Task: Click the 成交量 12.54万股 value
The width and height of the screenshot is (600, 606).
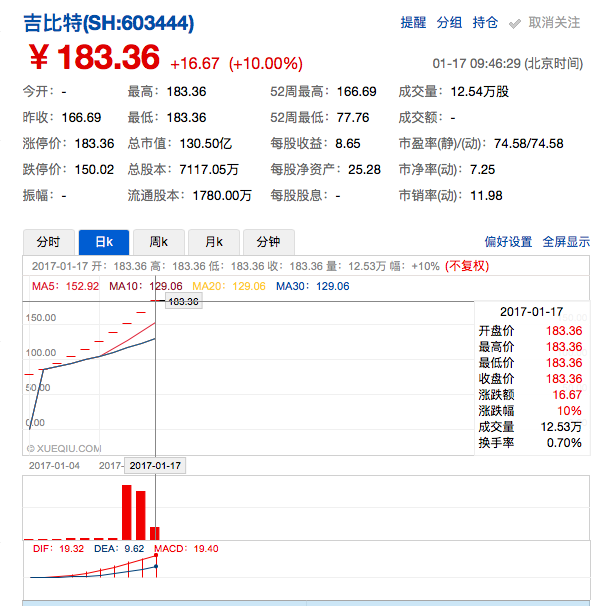Action: 479,92
